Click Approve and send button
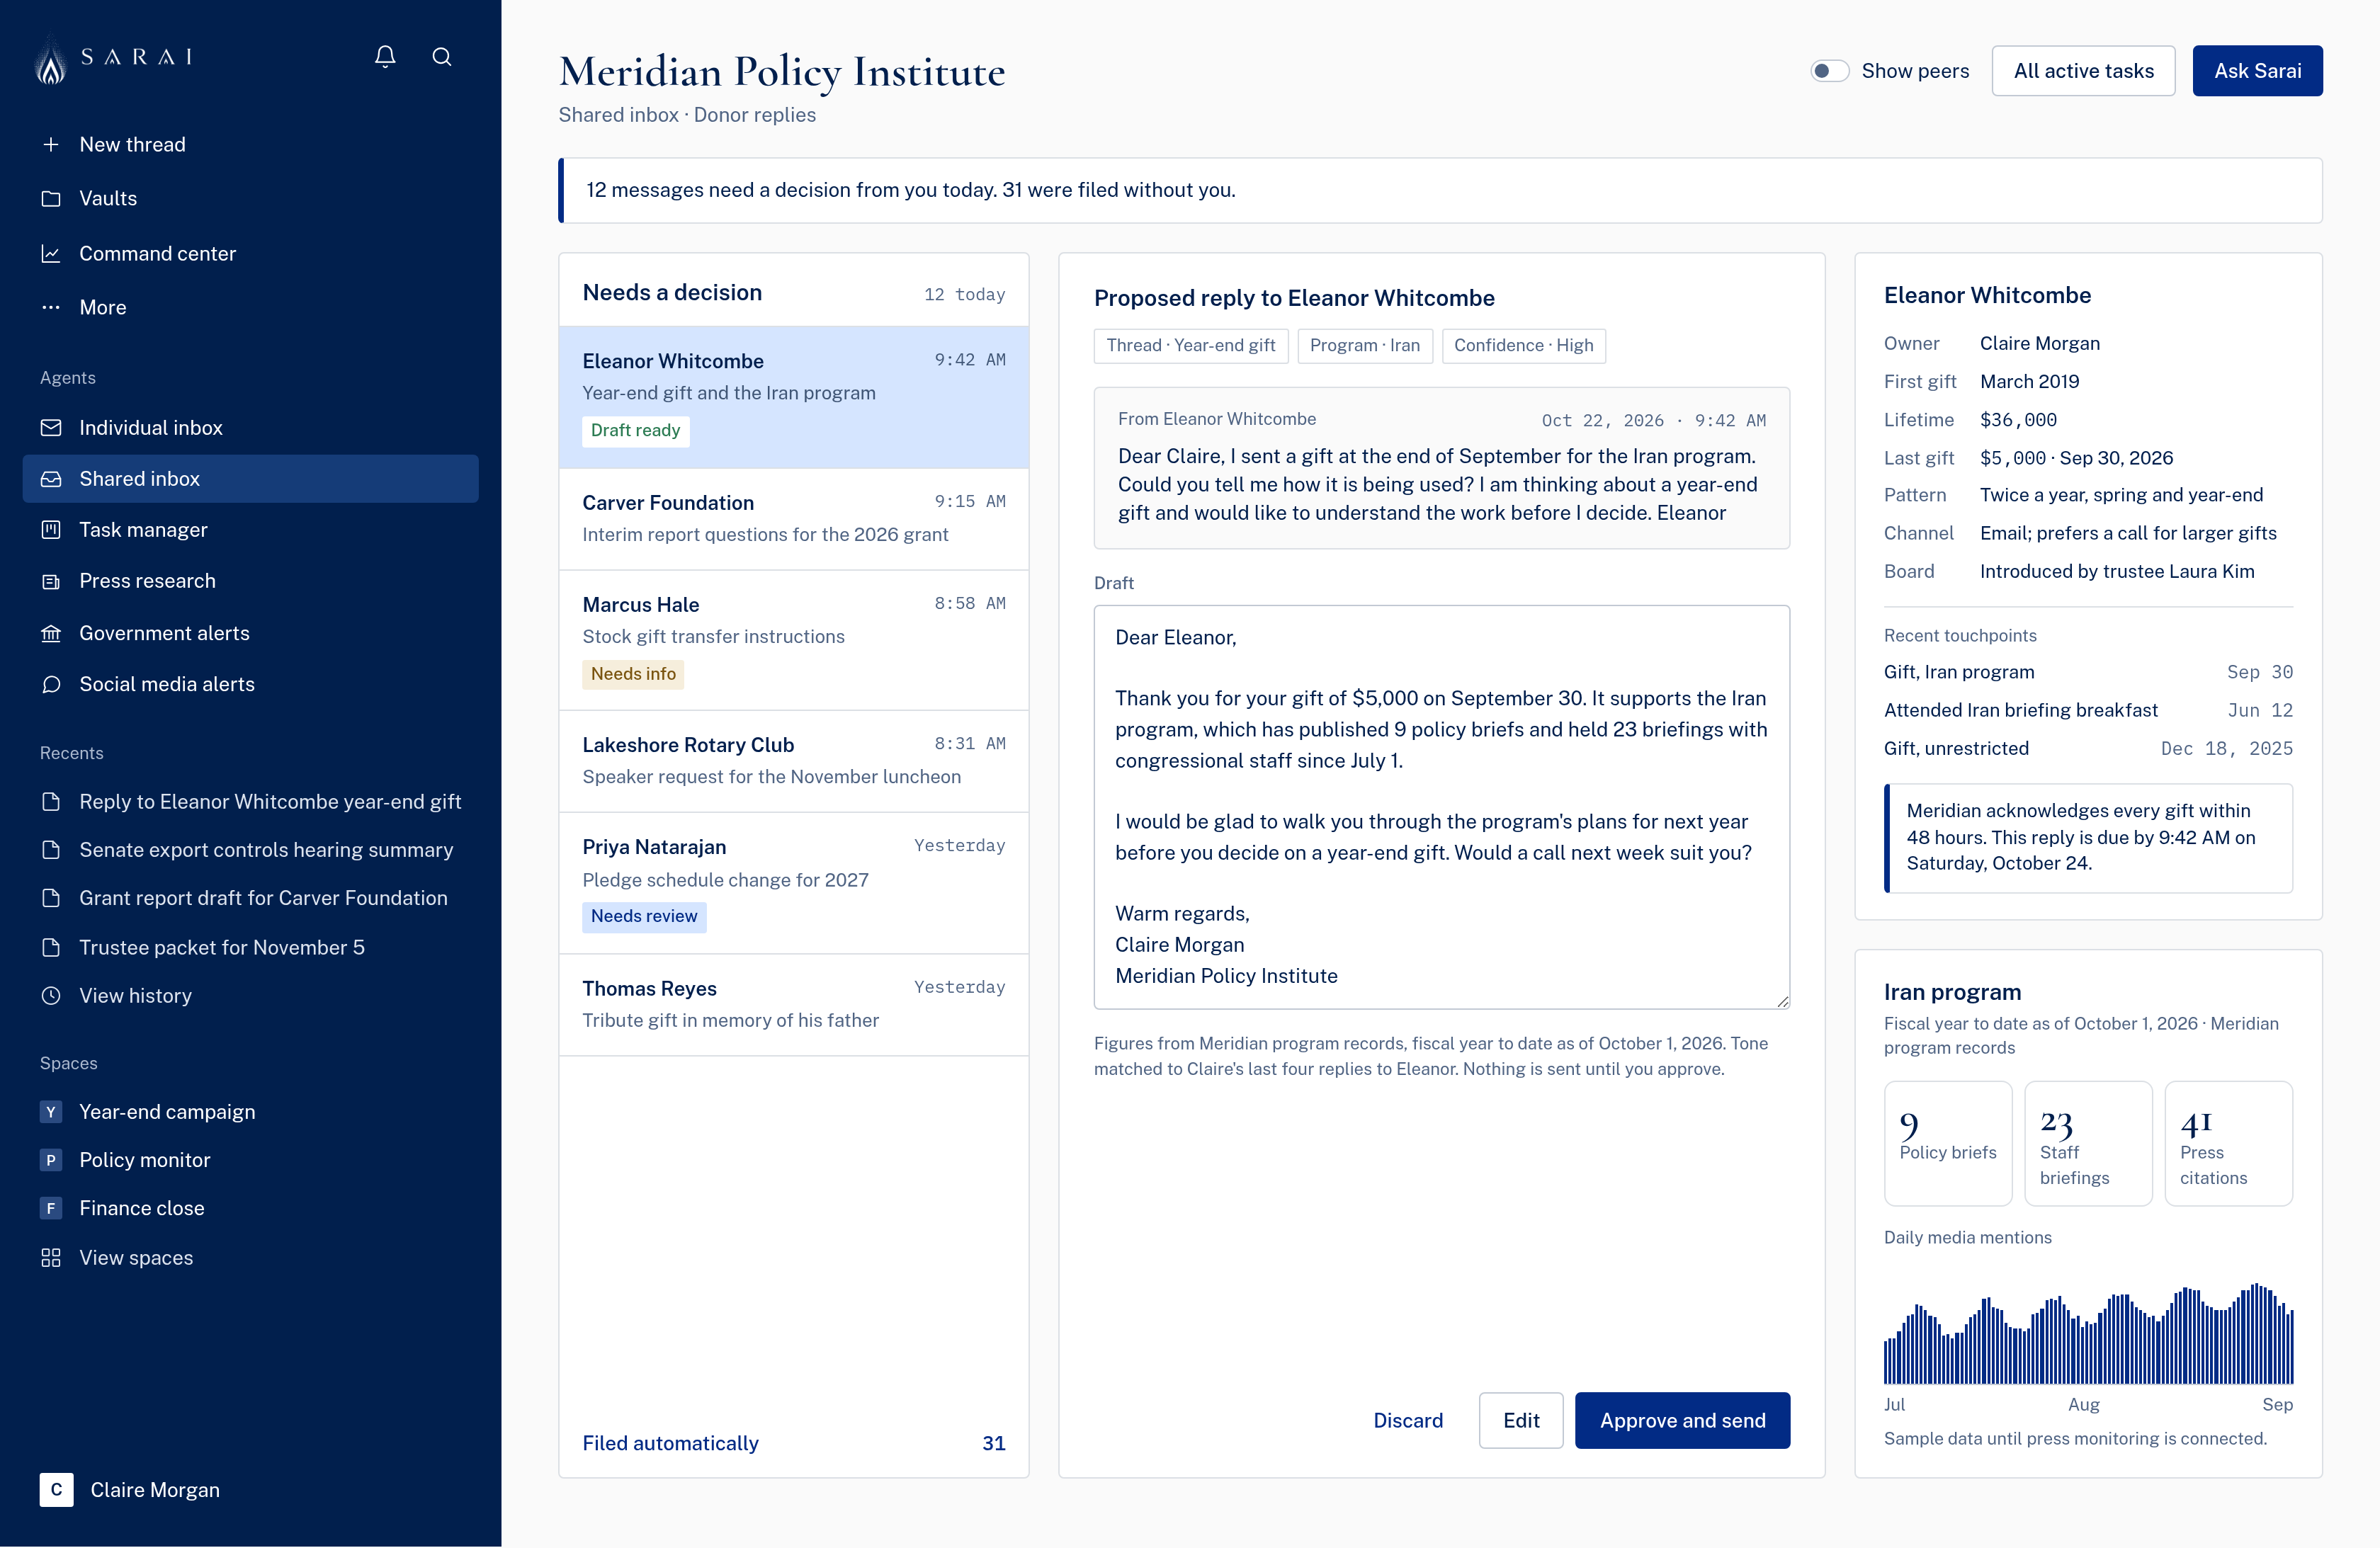Image resolution: width=2380 pixels, height=1548 pixels. 1682,1421
